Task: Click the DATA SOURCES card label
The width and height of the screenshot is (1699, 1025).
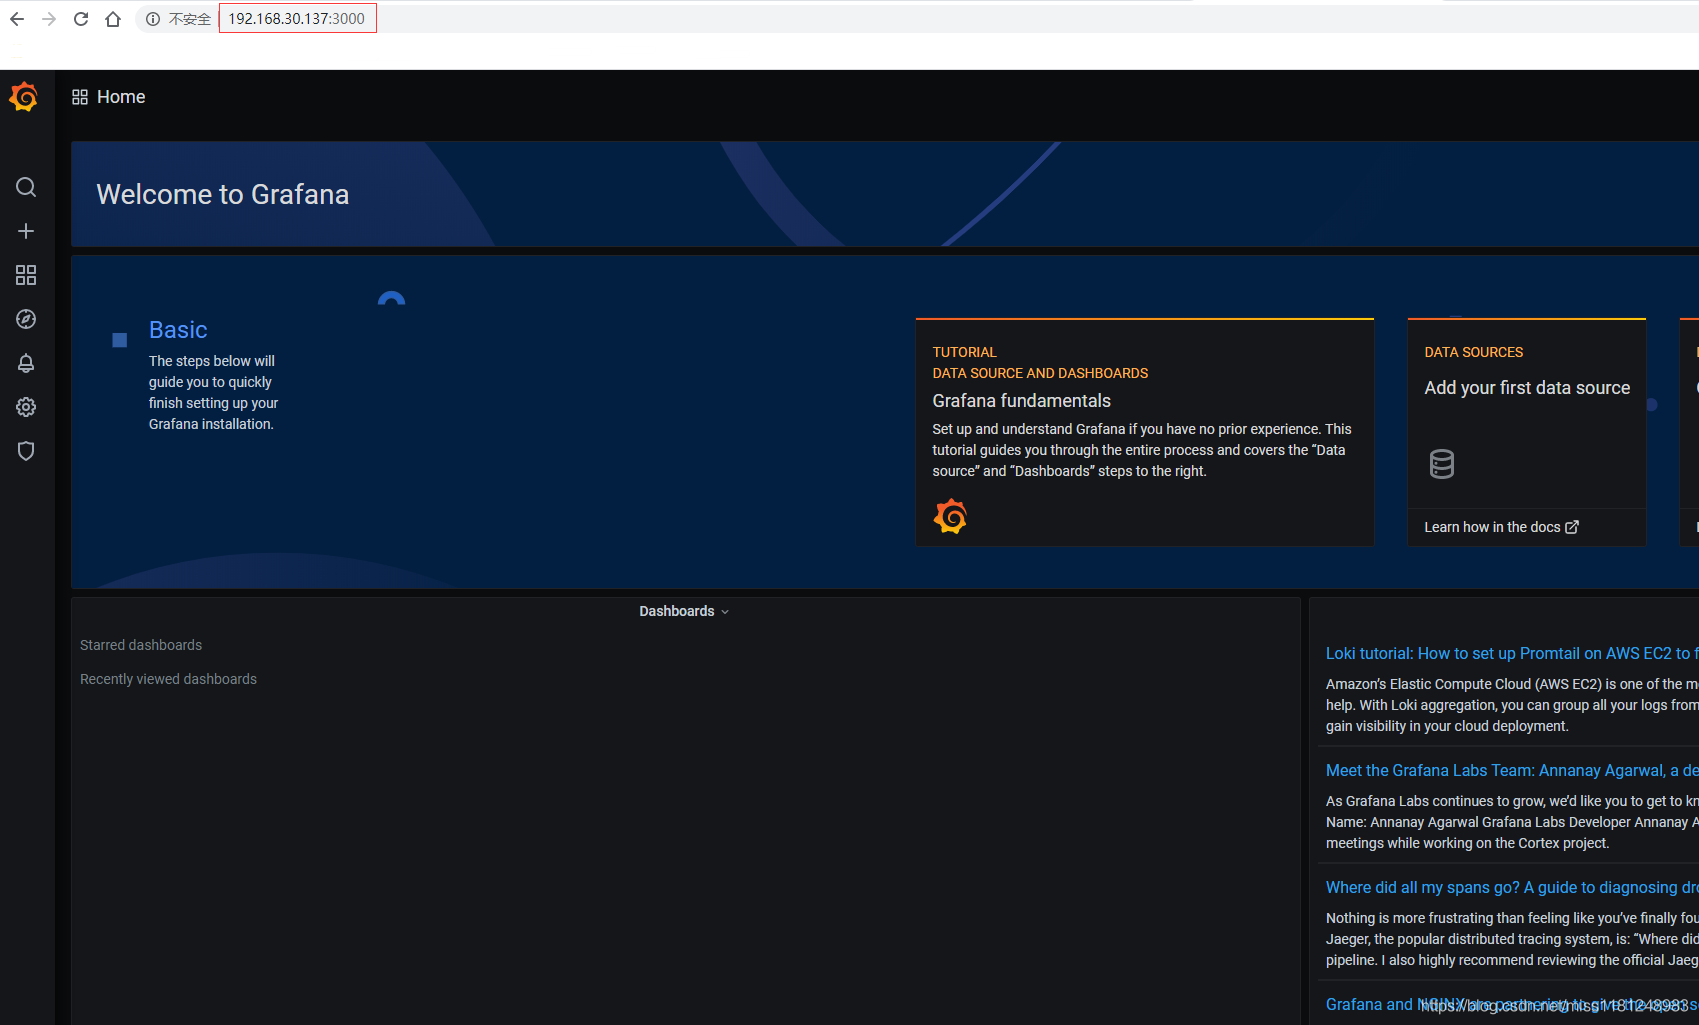Action: click(1474, 352)
